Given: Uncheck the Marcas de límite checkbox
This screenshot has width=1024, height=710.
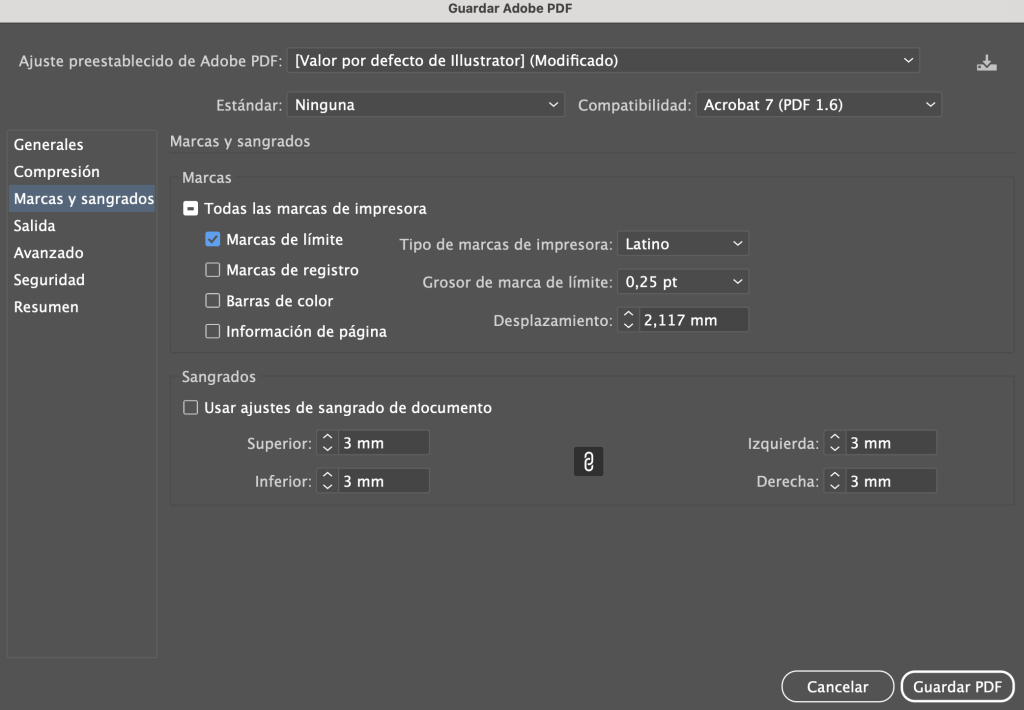Looking at the screenshot, I should (212, 240).
